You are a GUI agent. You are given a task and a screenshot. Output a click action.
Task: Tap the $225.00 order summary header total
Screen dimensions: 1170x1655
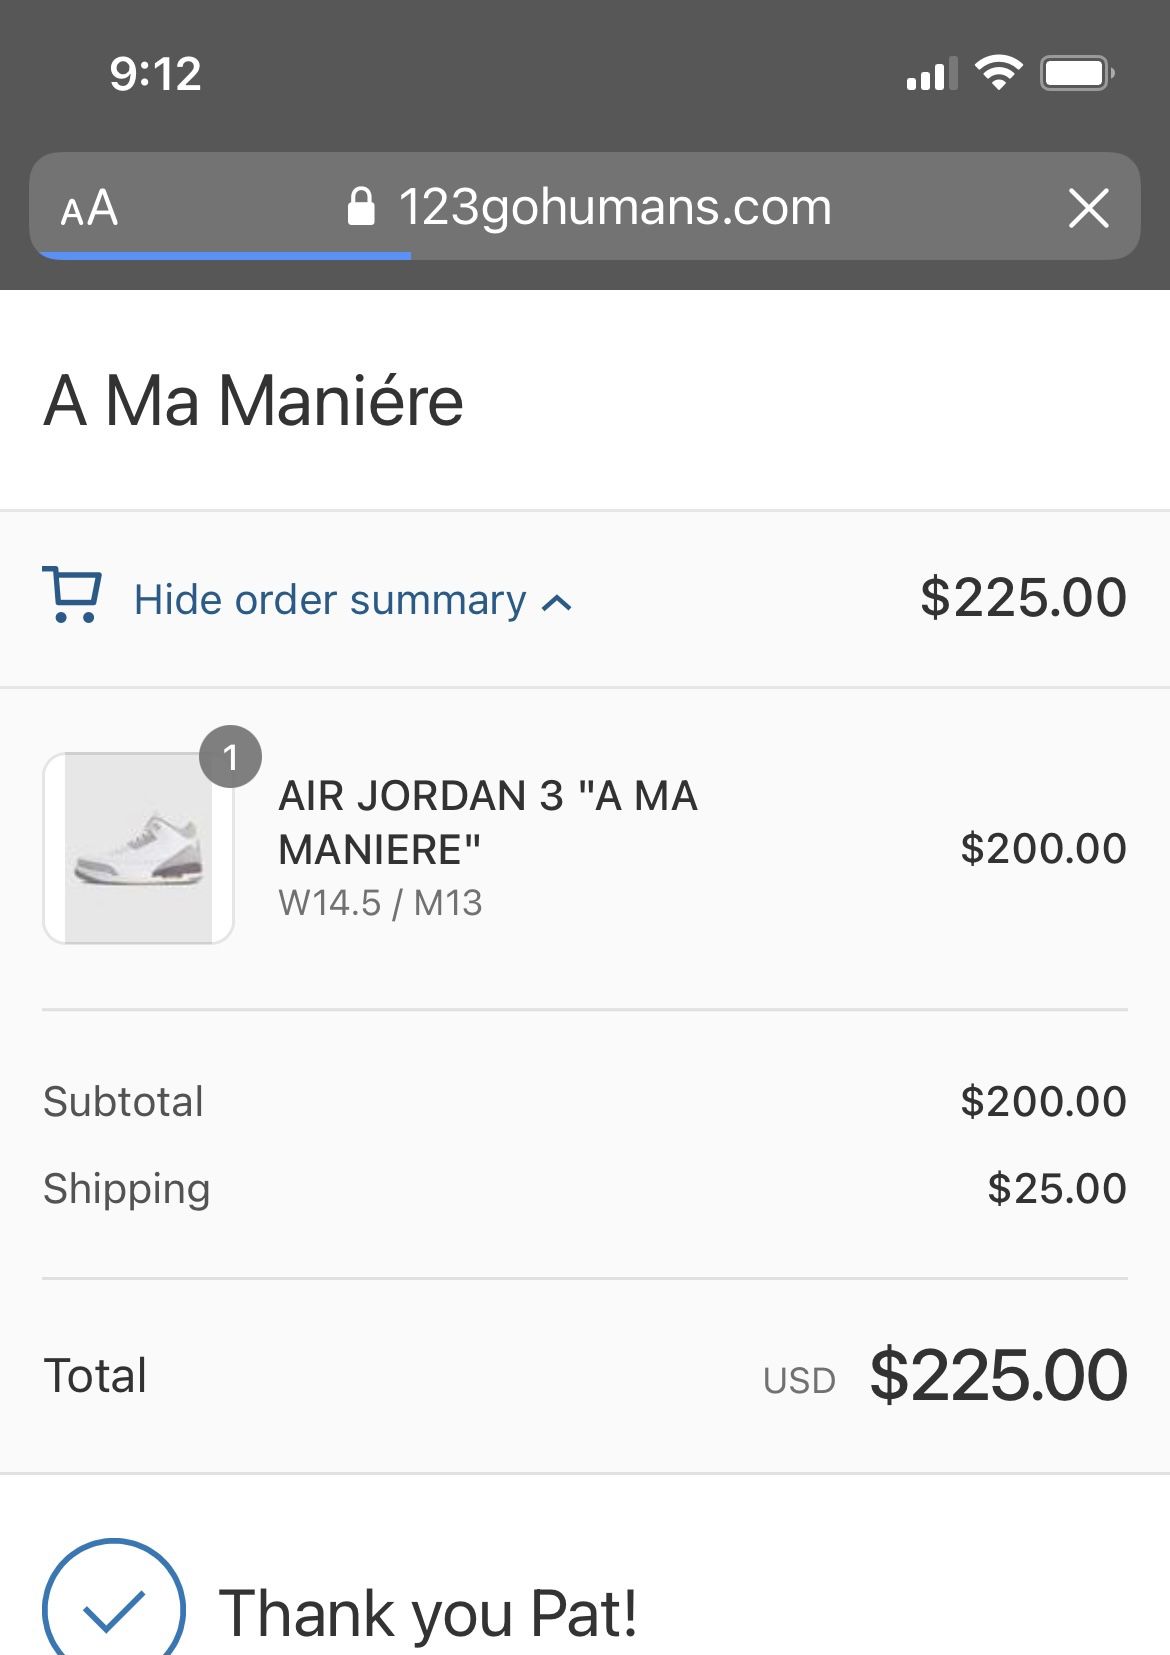pos(1023,597)
